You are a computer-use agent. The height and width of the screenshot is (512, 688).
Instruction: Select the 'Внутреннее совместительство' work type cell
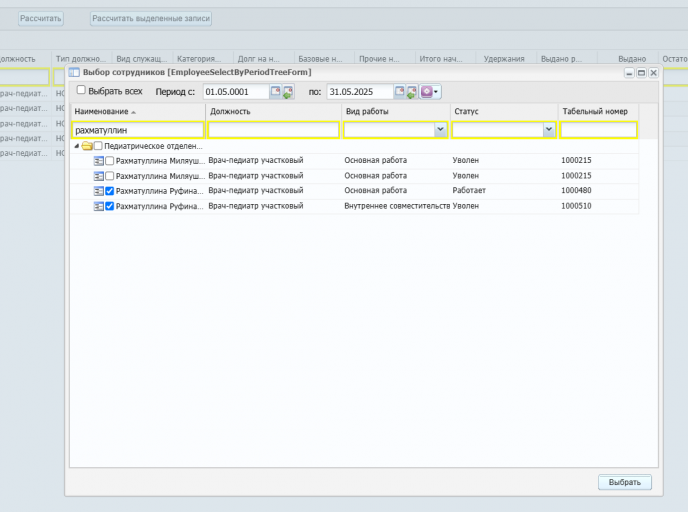[x=396, y=206]
